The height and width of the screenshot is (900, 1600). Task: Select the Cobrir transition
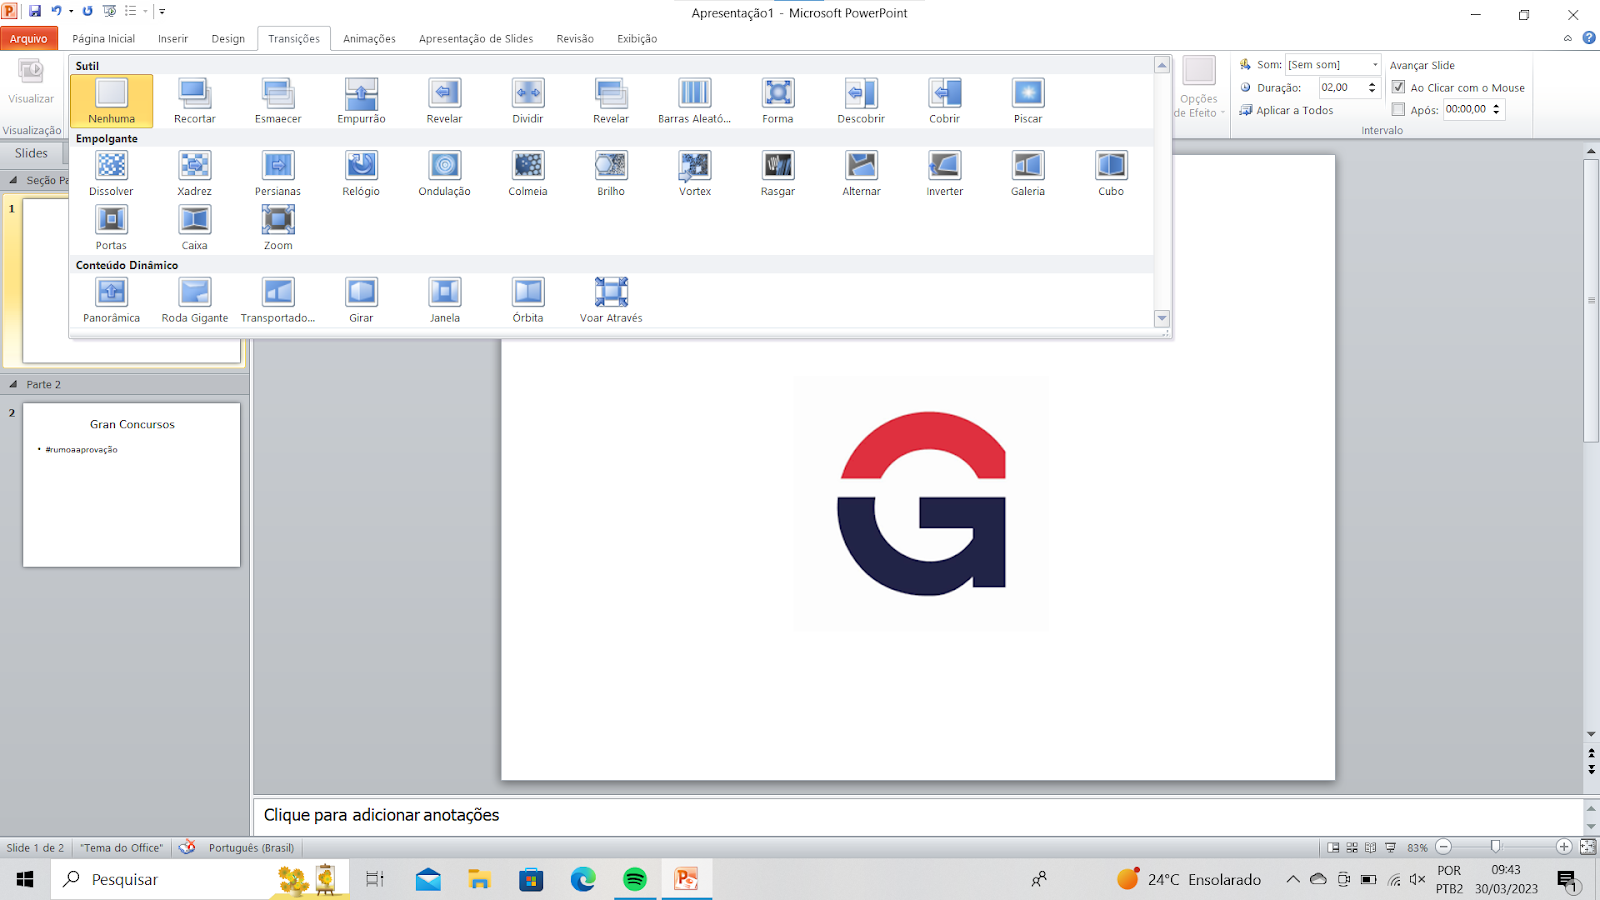click(944, 101)
